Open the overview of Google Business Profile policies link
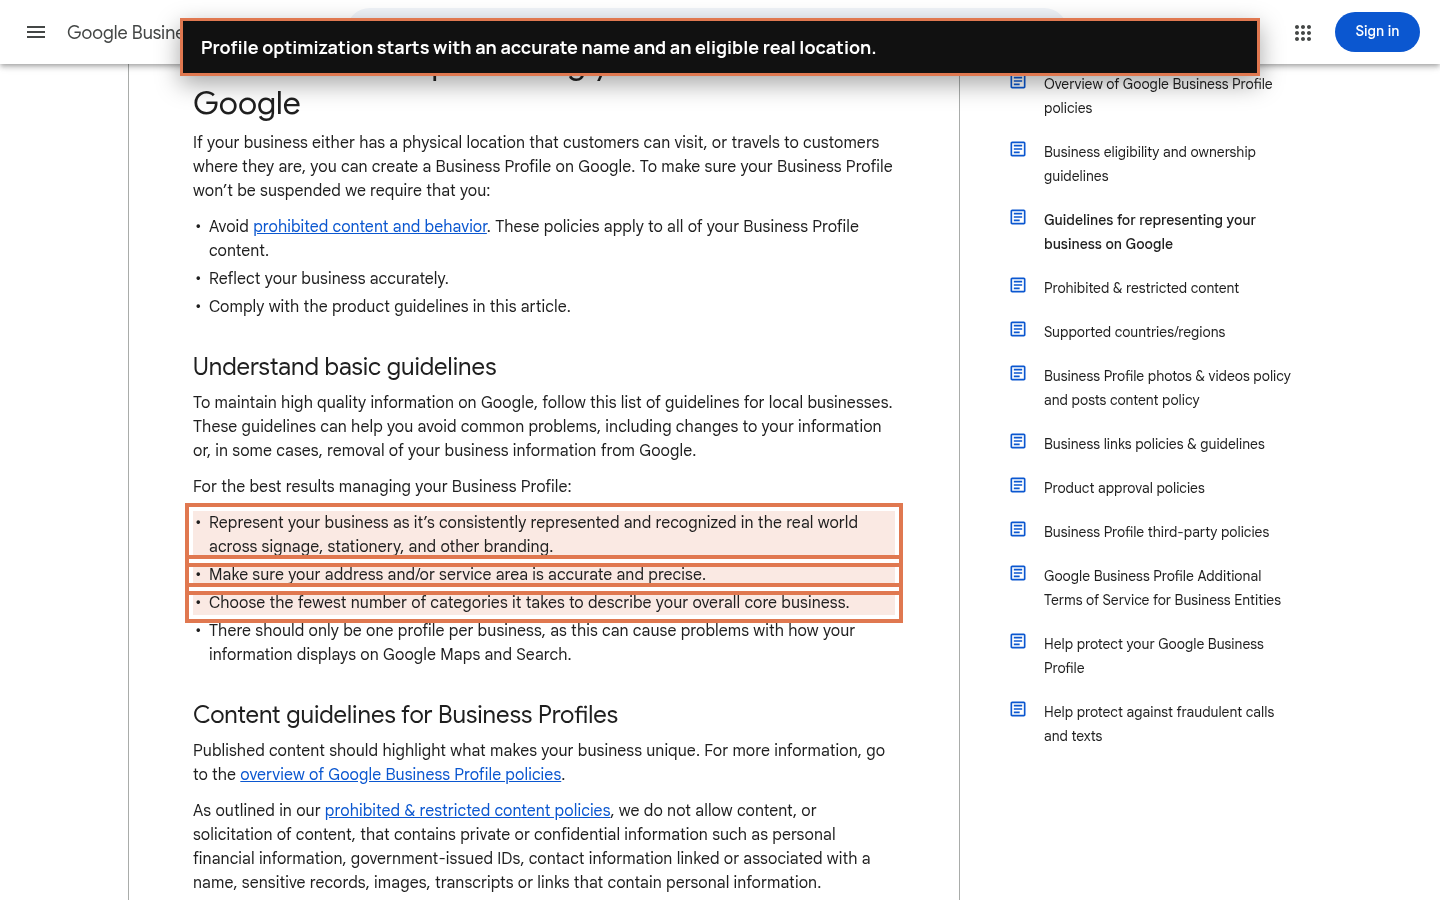This screenshot has height=900, width=1440. pyautogui.click(x=400, y=775)
